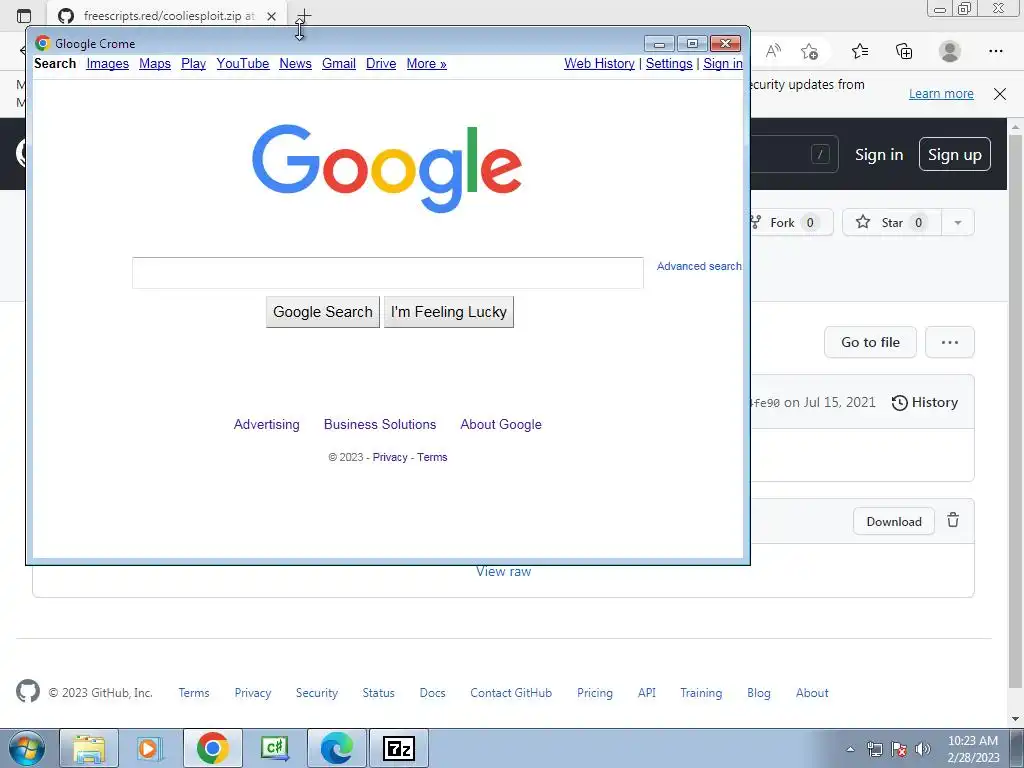Select the bold Search item in the top bar
Image resolution: width=1024 pixels, height=768 pixels.
click(x=55, y=63)
